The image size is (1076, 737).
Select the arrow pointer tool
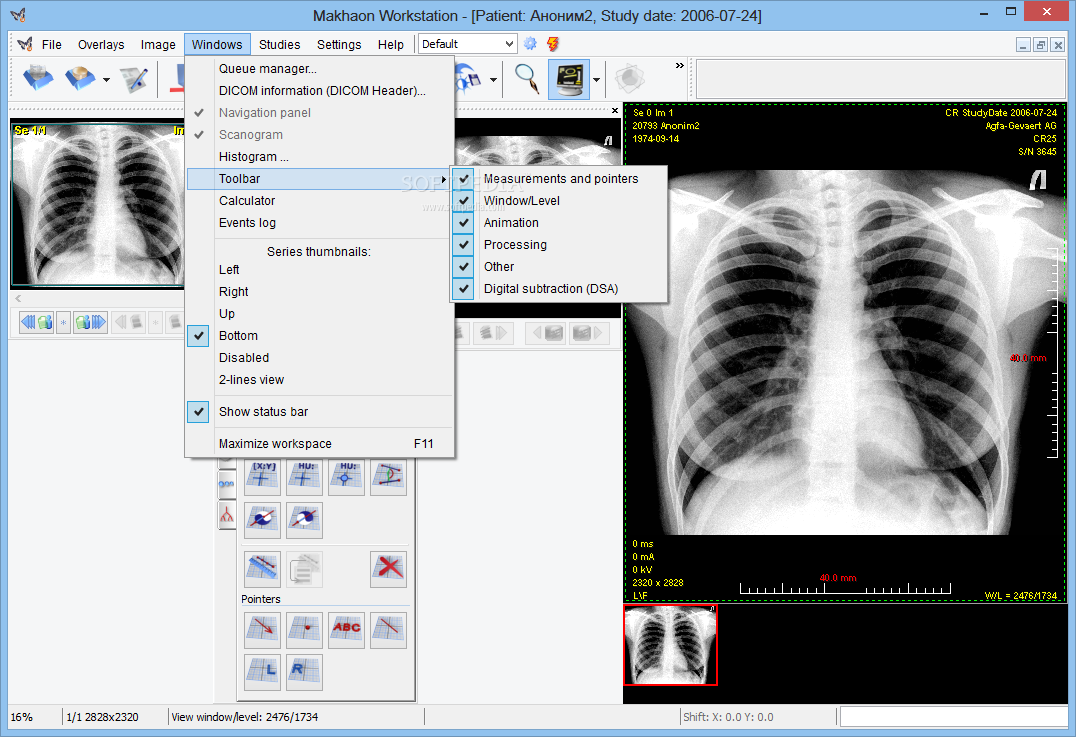pyautogui.click(x=262, y=630)
